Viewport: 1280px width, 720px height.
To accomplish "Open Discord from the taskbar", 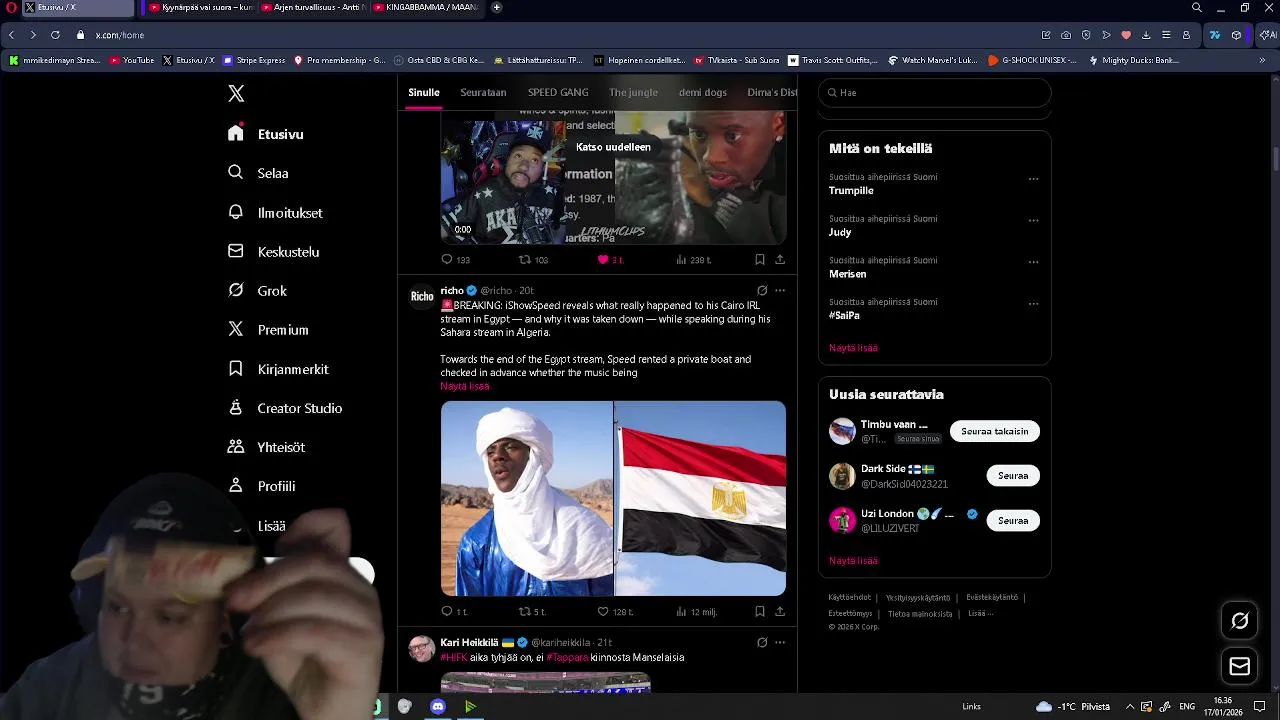I will [x=437, y=707].
